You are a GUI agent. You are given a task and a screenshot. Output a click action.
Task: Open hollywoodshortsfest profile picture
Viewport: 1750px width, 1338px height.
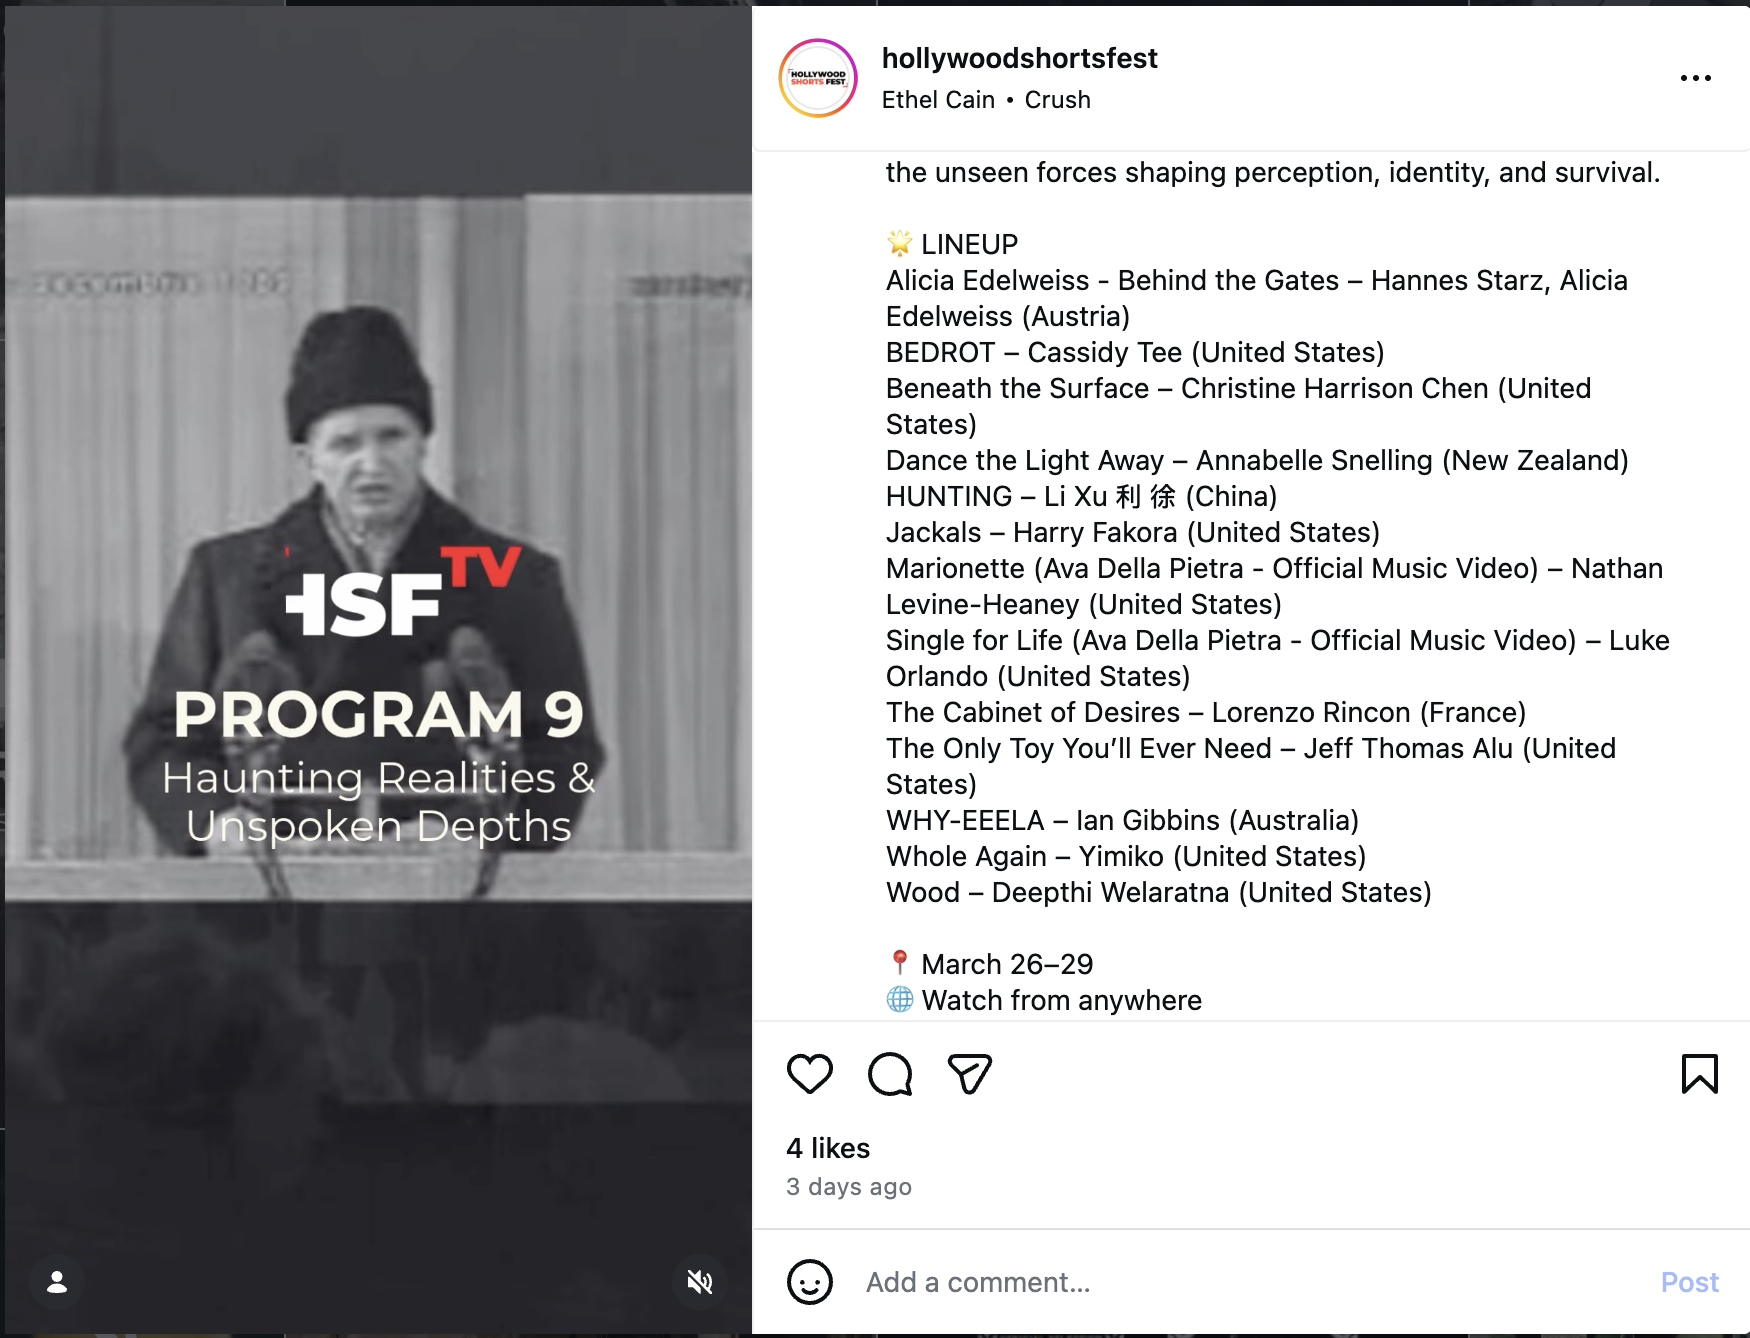[x=818, y=78]
